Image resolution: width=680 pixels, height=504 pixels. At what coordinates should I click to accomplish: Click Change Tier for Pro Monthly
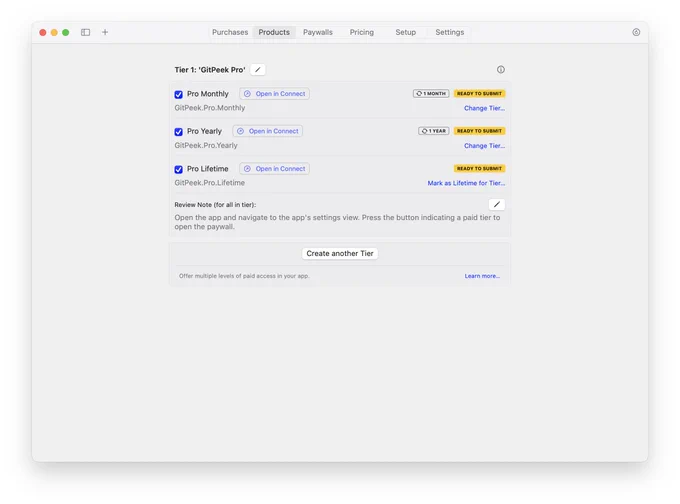[x=484, y=108]
